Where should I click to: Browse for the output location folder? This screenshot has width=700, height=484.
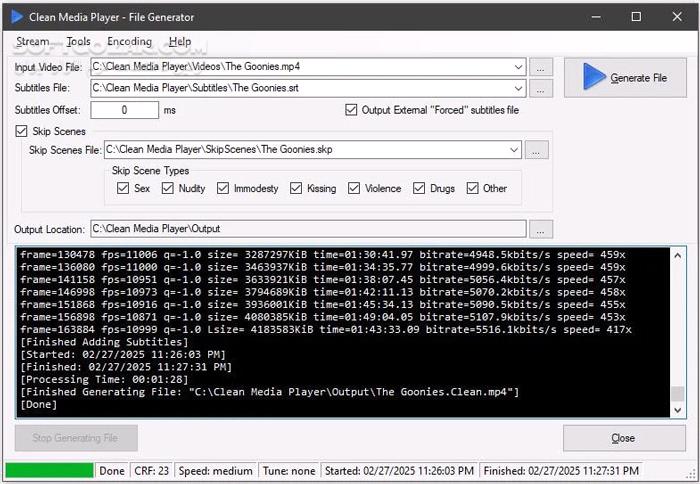pos(540,229)
